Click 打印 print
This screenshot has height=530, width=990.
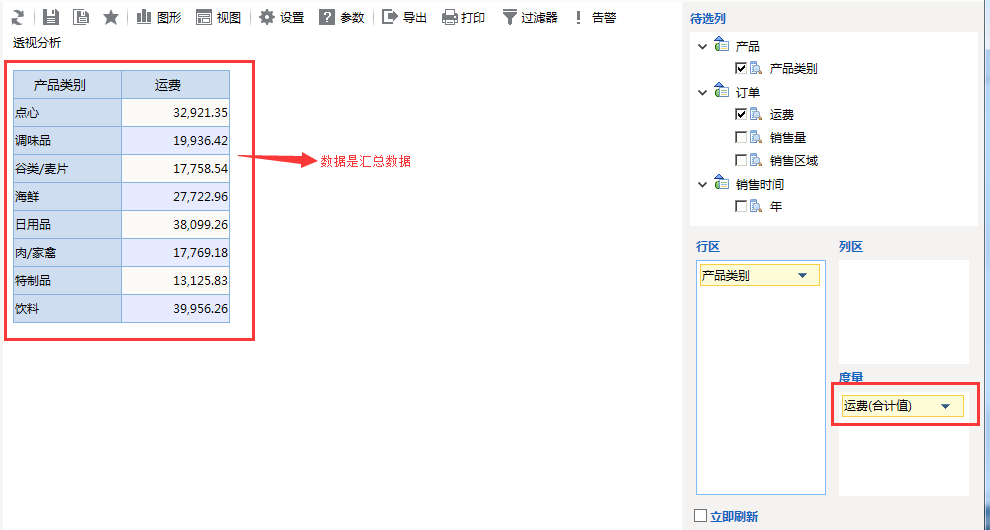463,17
